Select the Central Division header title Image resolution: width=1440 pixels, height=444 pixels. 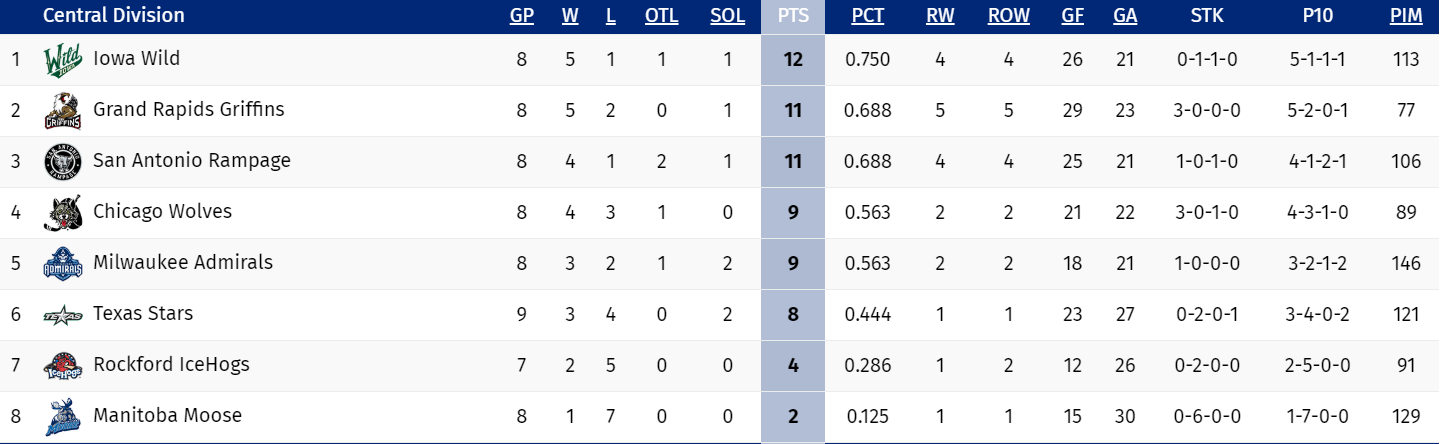(114, 16)
